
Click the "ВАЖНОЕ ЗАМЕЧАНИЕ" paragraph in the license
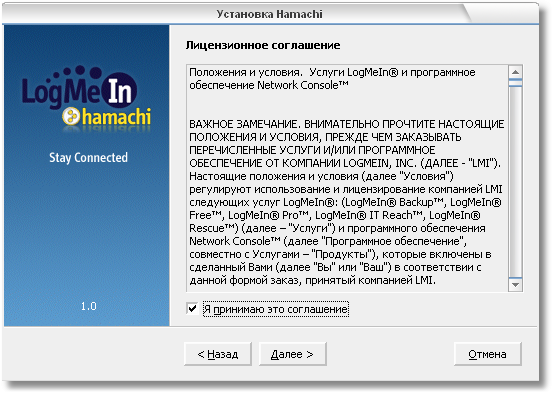click(347, 202)
